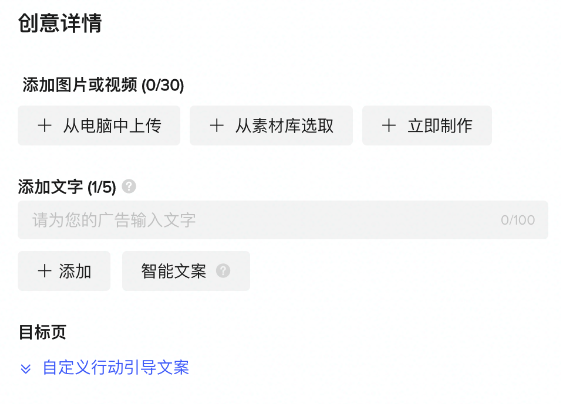Click the plus icon beside 从素材库选取
This screenshot has height=404, width=561.
point(216,126)
